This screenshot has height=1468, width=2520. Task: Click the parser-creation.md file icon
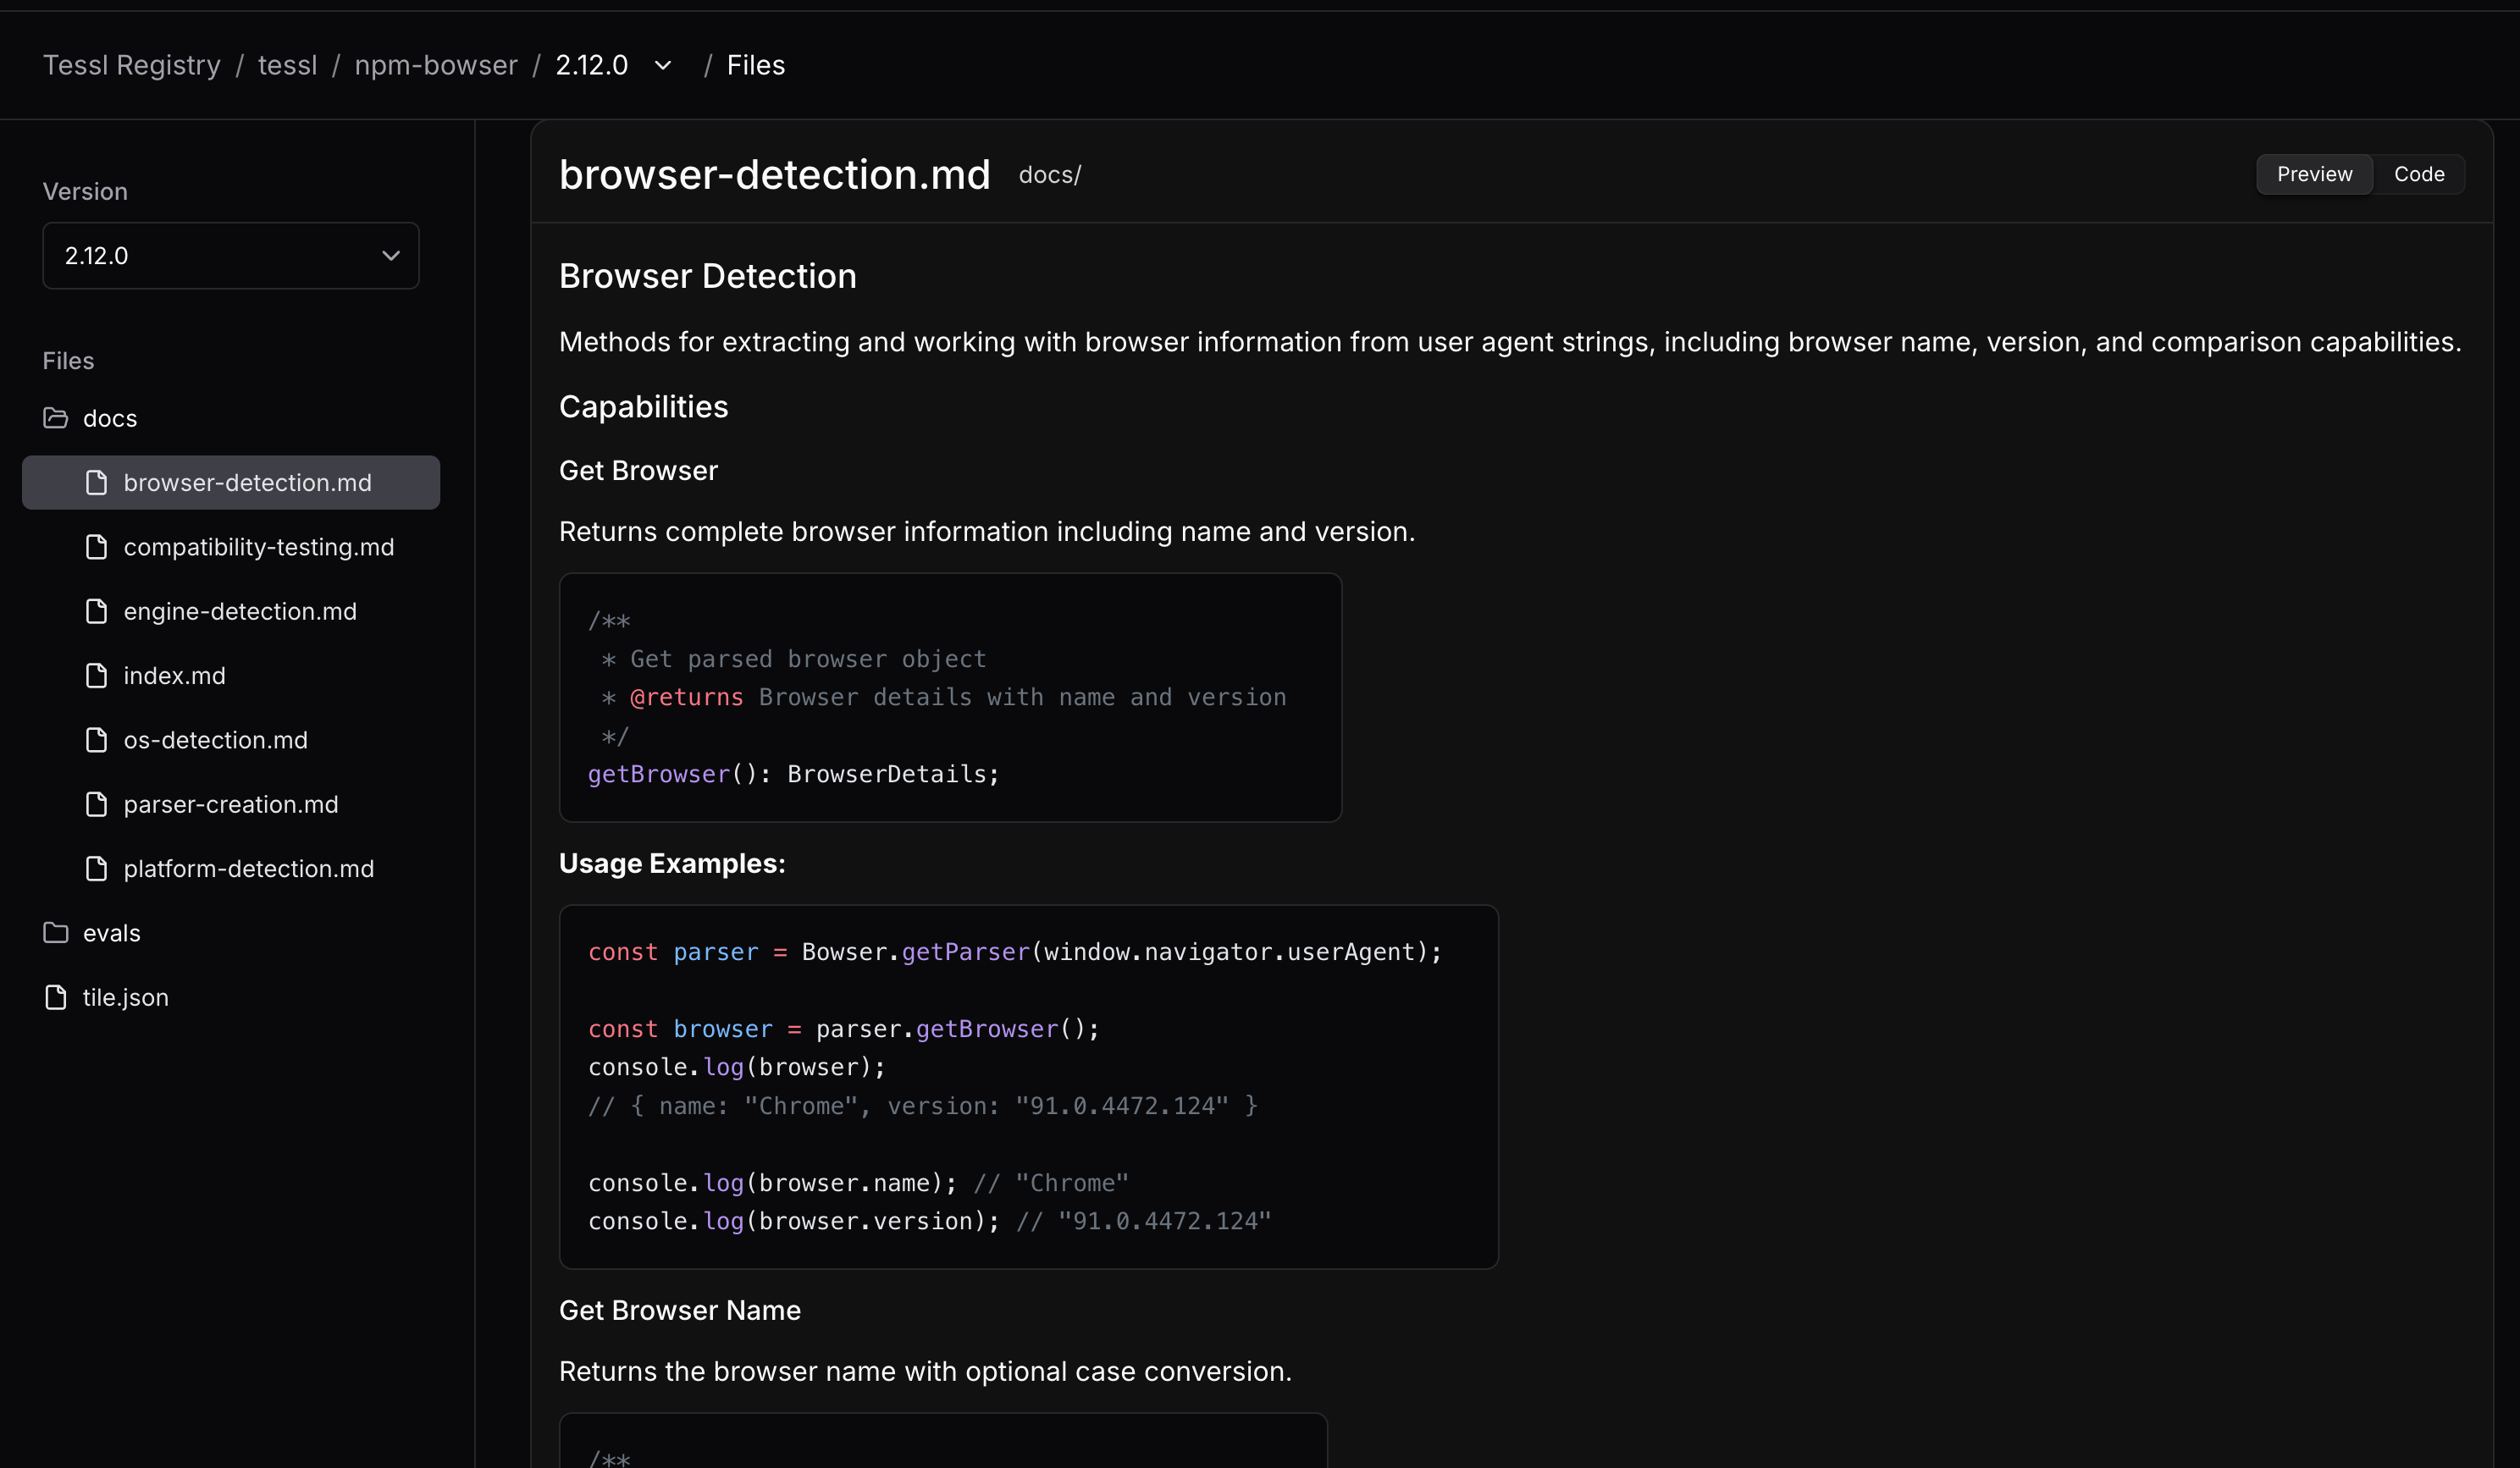point(96,804)
